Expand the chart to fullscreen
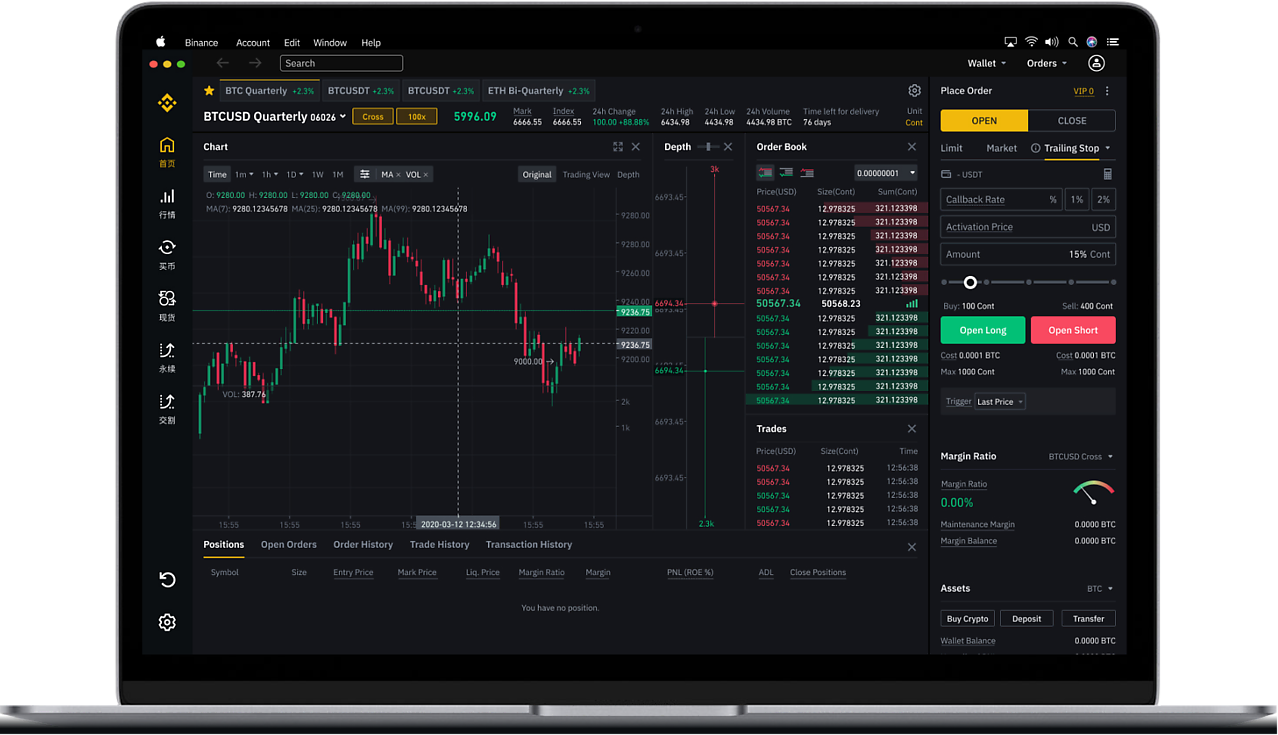Viewport: 1278px width, 735px height. pos(618,147)
